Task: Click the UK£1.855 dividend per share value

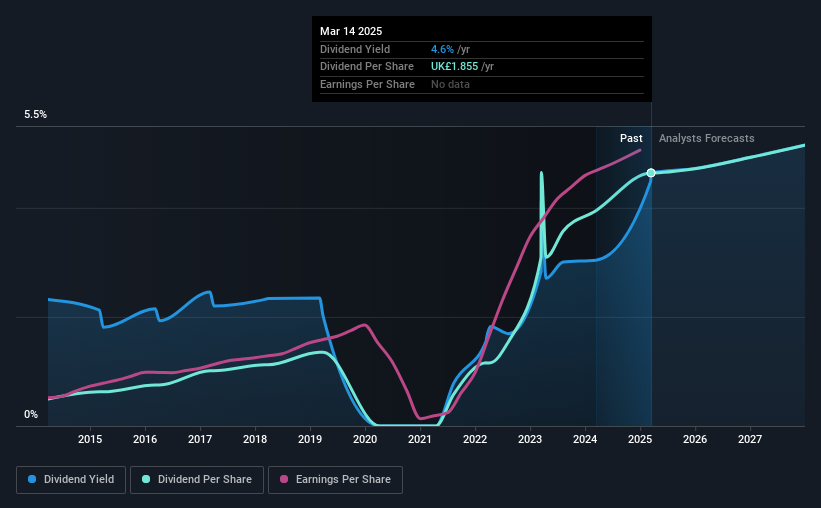Action: click(454, 67)
